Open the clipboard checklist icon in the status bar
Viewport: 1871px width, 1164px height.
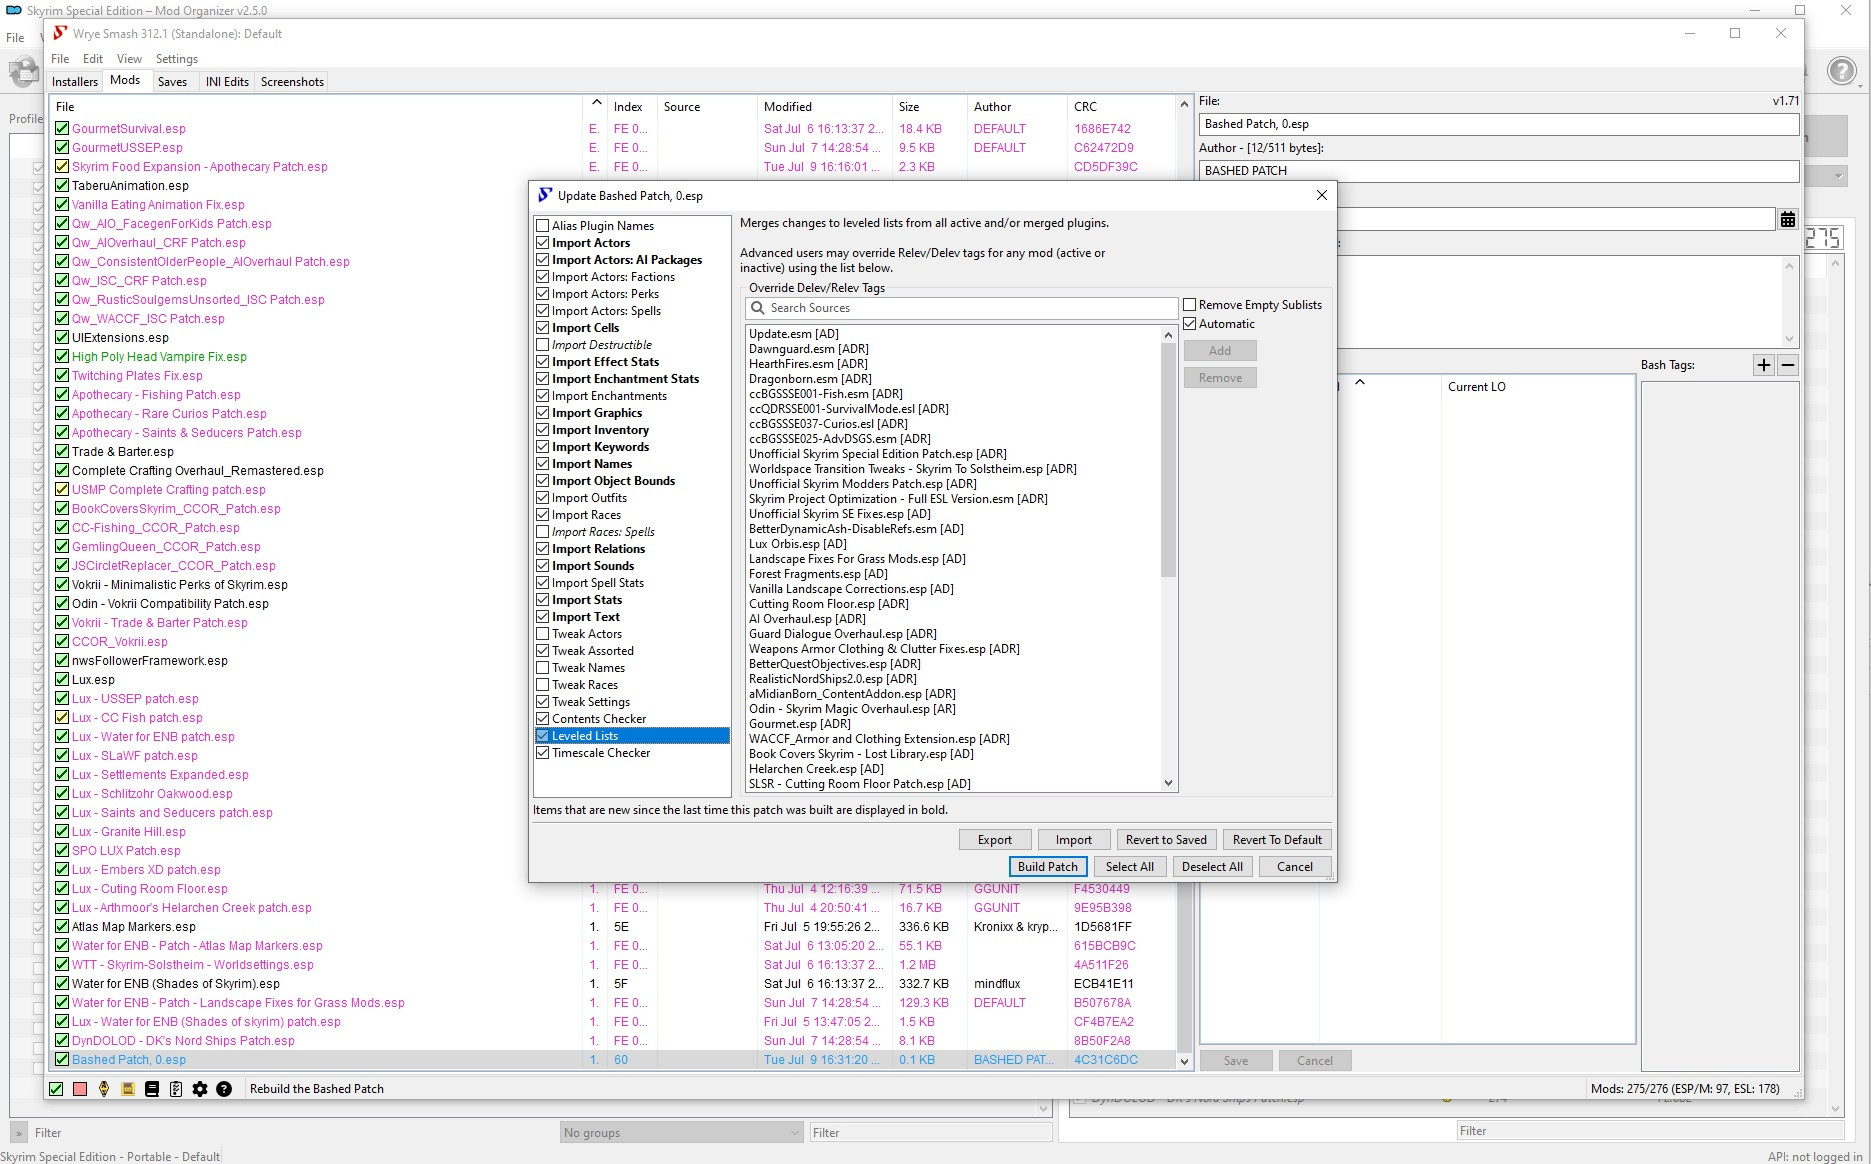(176, 1089)
